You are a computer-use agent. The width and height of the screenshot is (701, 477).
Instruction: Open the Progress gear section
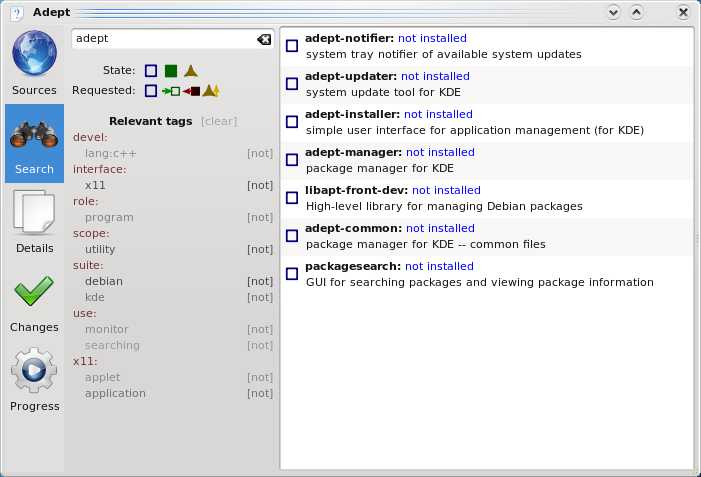(x=34, y=380)
